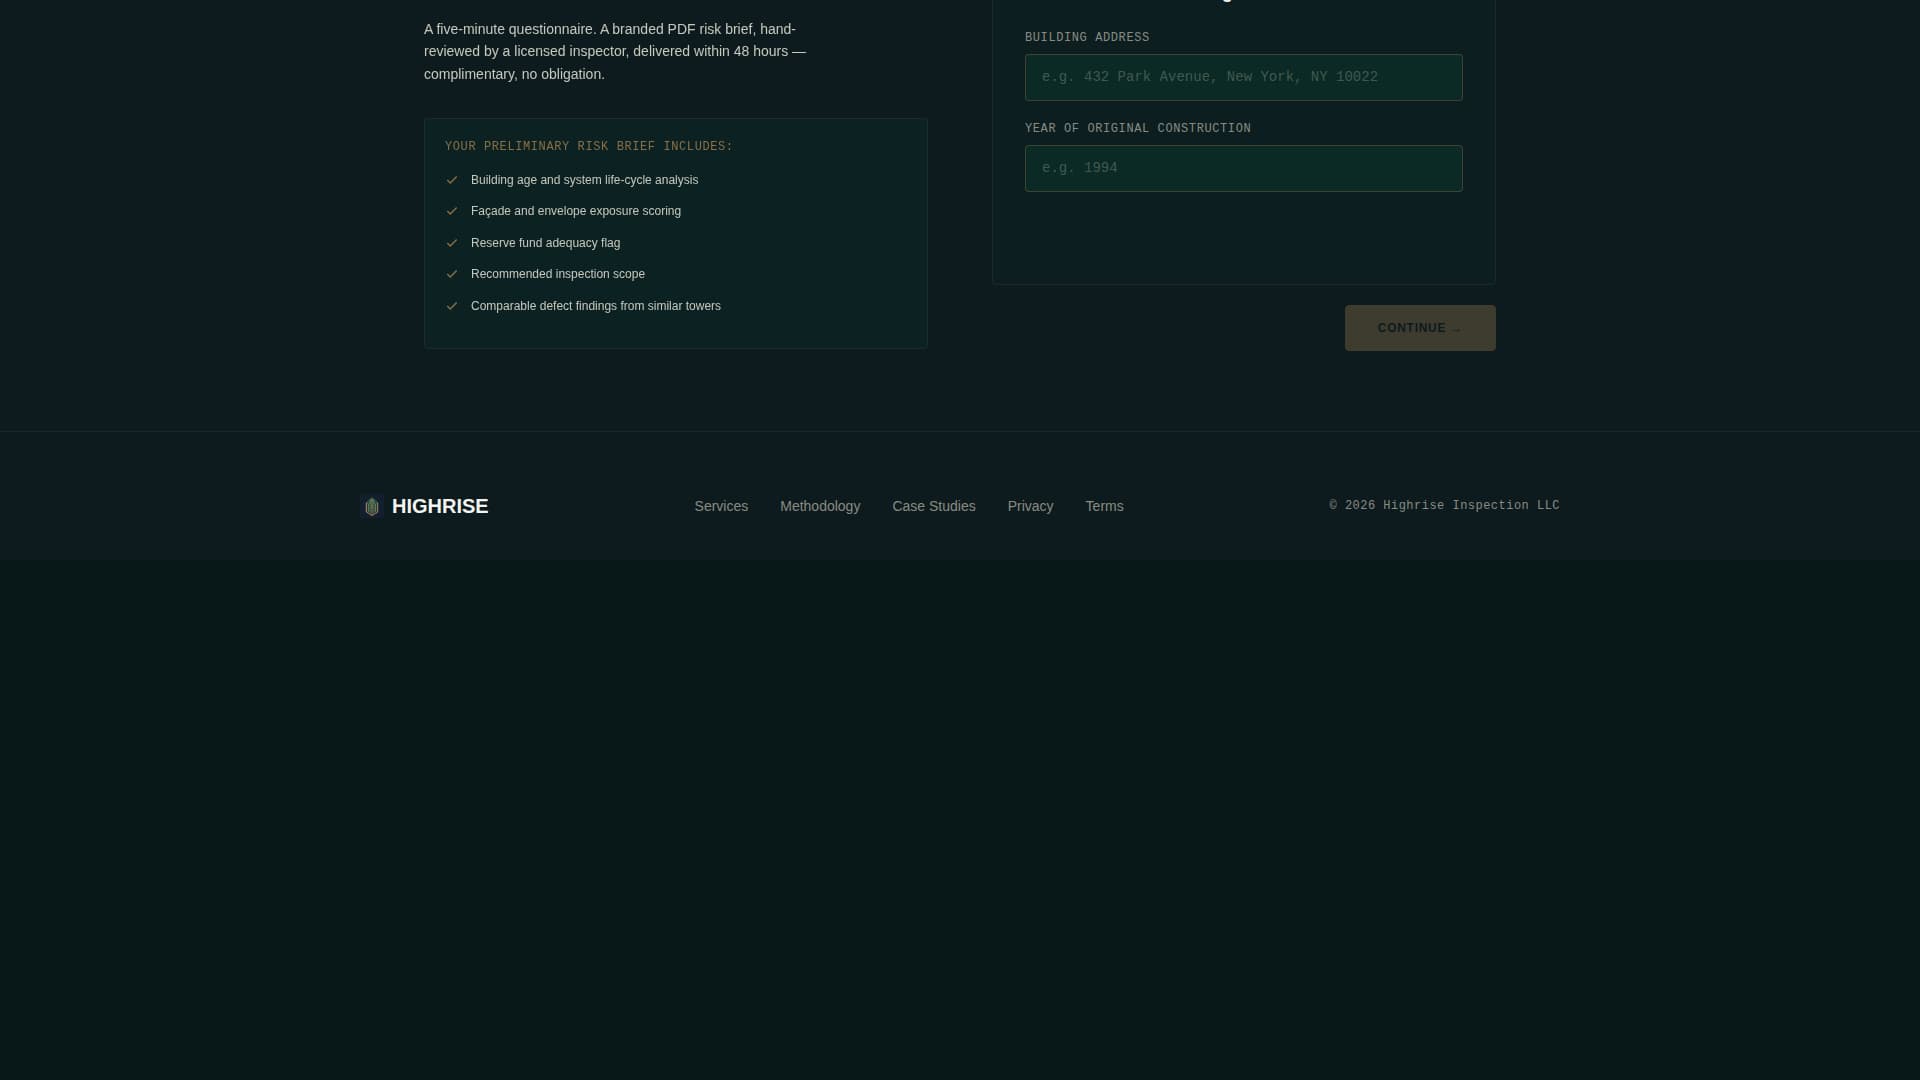This screenshot has height=1080, width=1920.
Task: Focus the Building Address input field
Action: 1243,77
